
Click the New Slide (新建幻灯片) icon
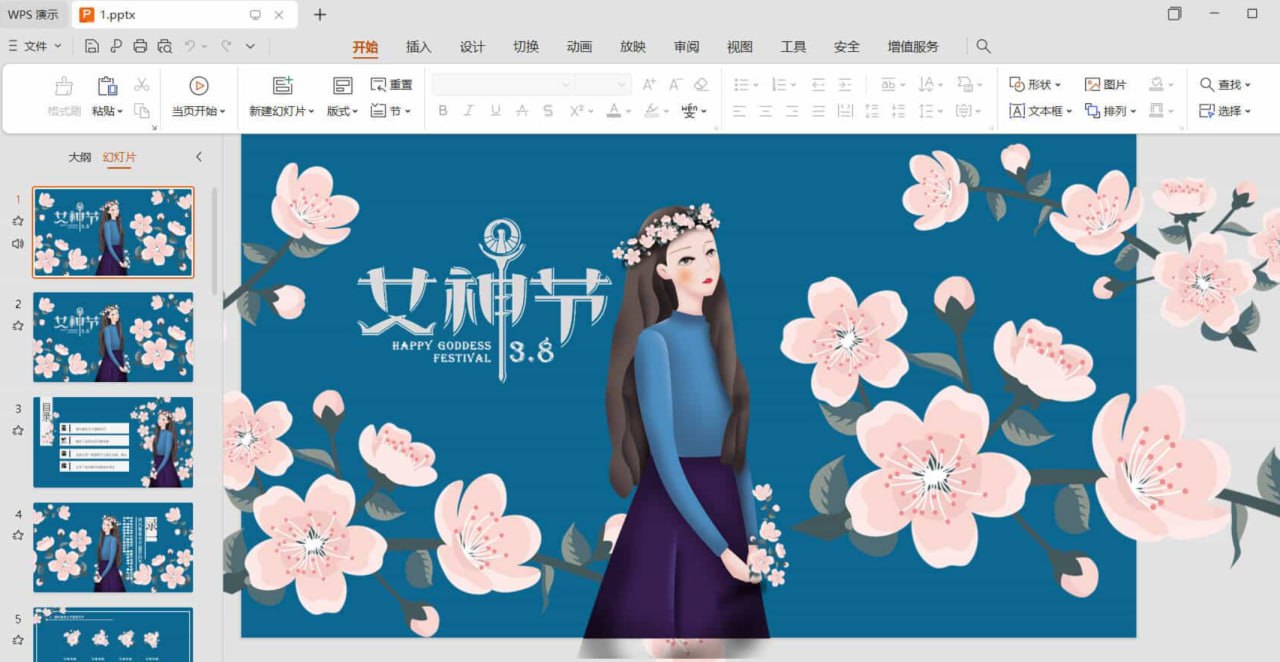281,84
